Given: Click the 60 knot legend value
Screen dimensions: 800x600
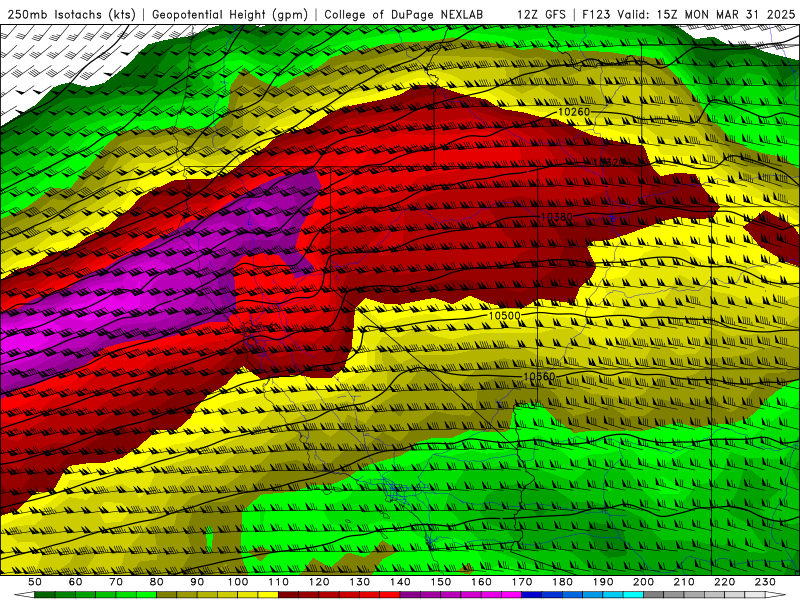Looking at the screenshot, I should tap(76, 582).
